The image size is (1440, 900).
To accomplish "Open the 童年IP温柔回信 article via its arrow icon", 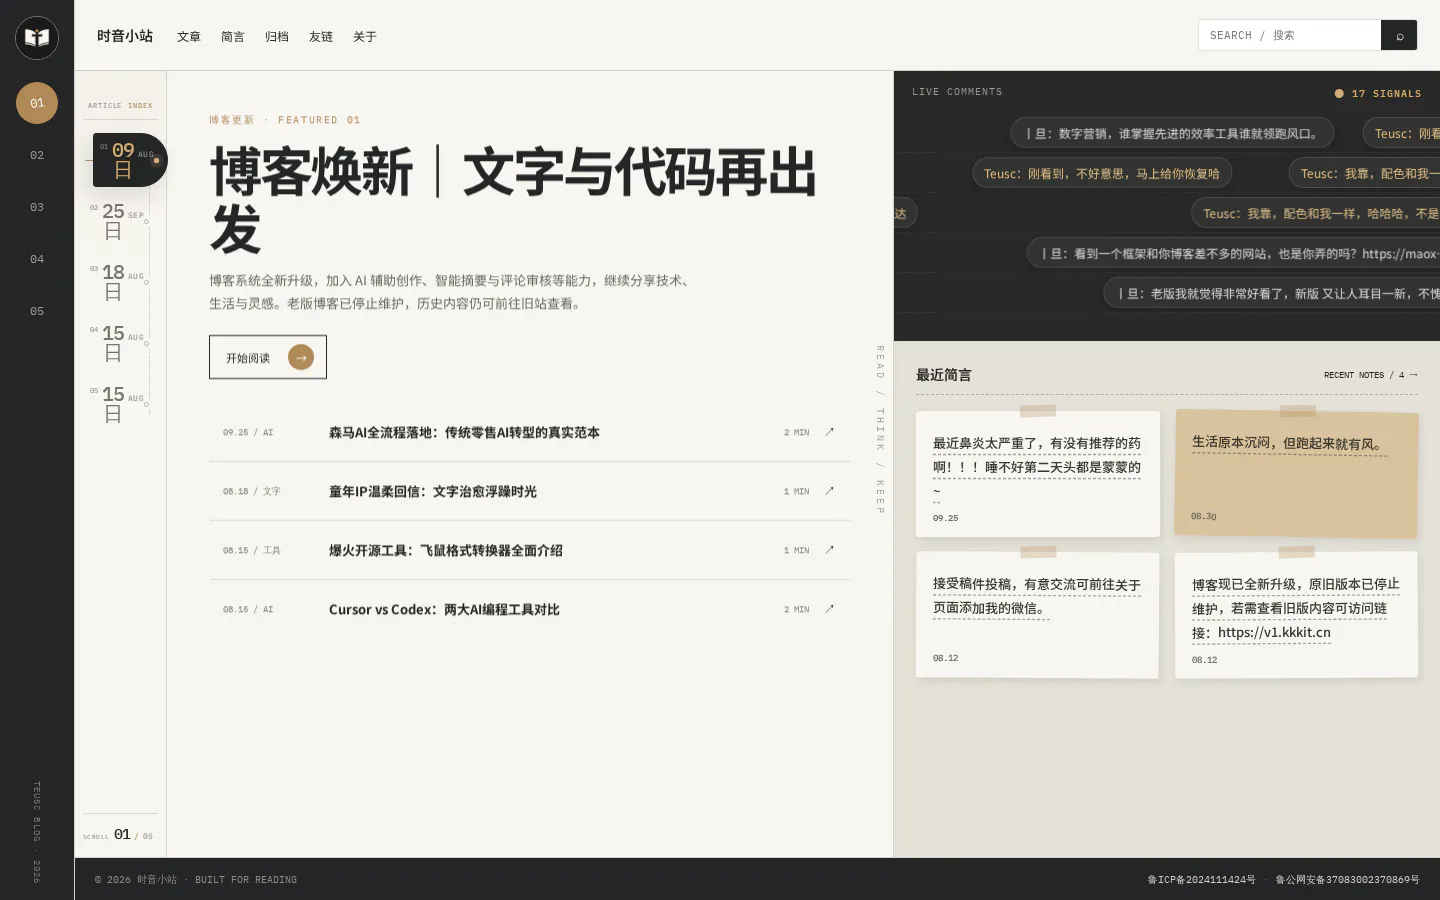I will pos(829,491).
